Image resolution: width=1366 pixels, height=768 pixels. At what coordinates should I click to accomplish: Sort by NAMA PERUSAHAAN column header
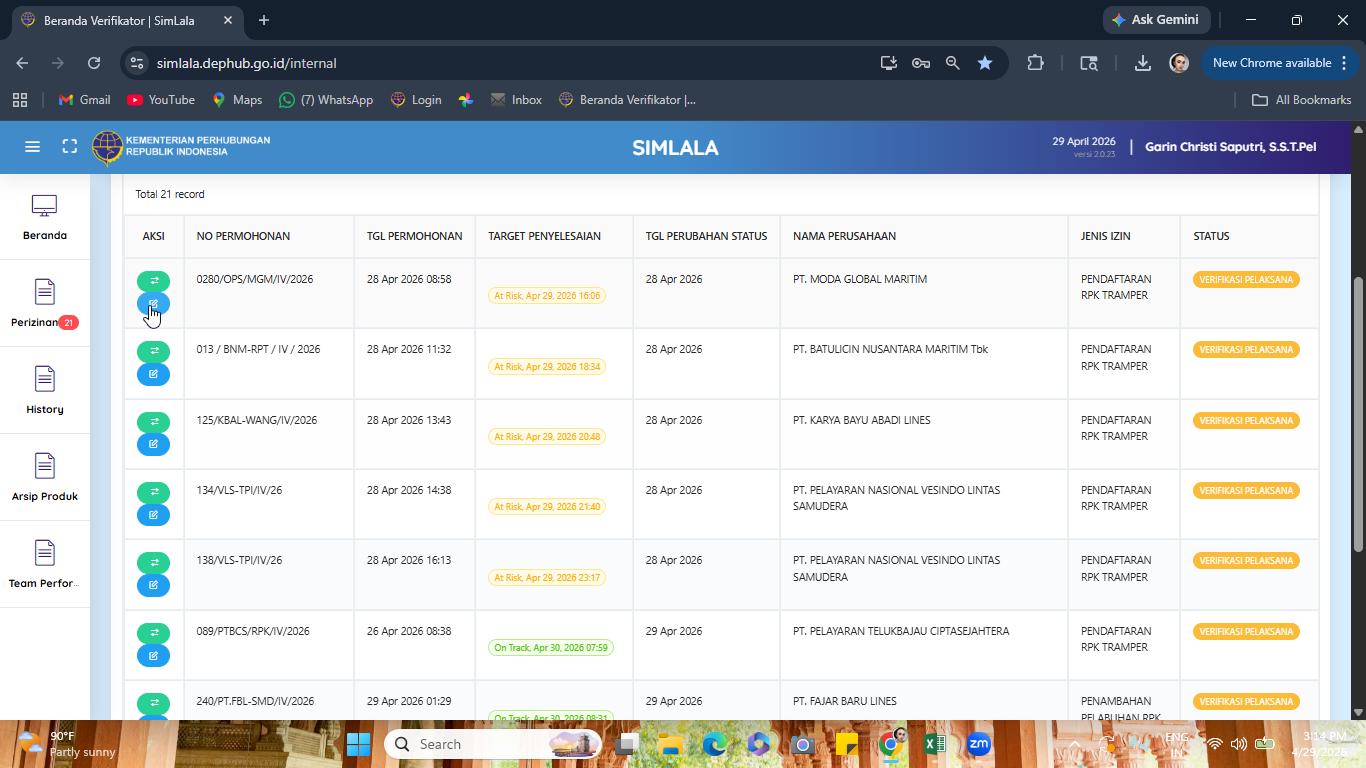click(844, 236)
